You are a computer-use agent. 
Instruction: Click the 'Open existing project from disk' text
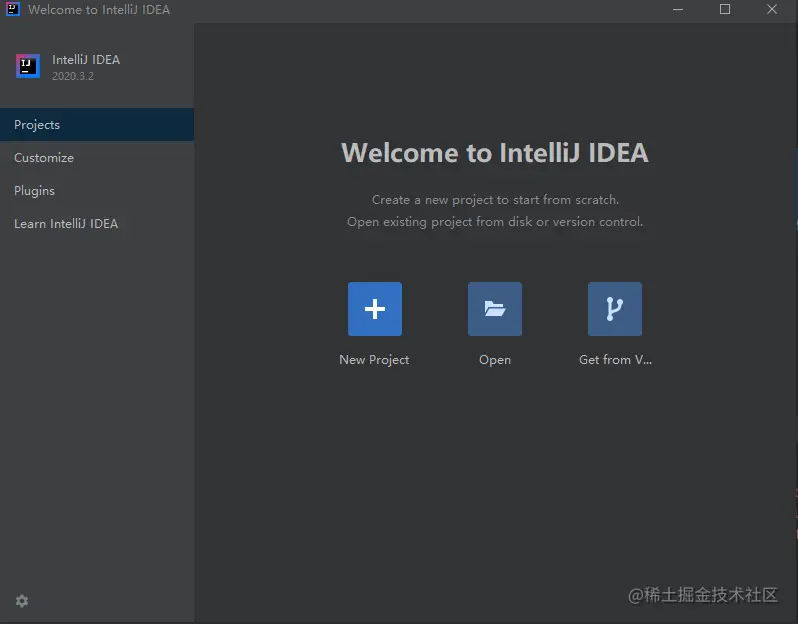coord(495,222)
